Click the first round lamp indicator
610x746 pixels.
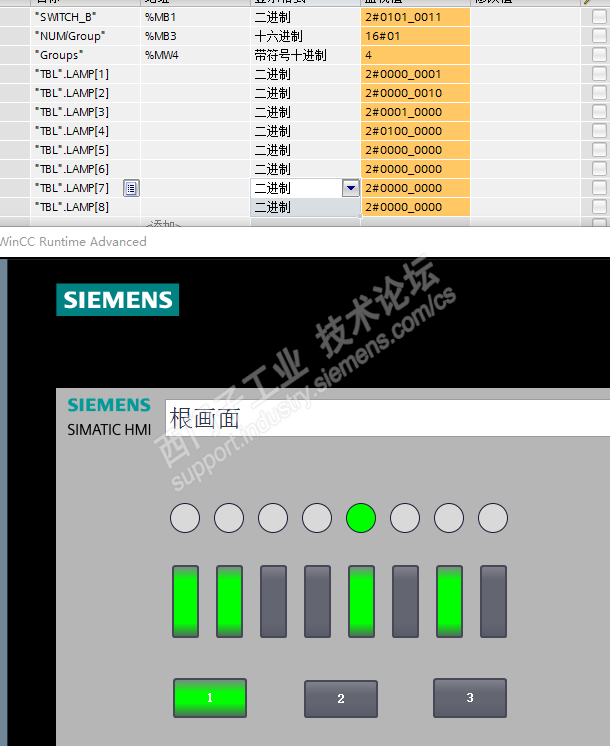pos(185,518)
